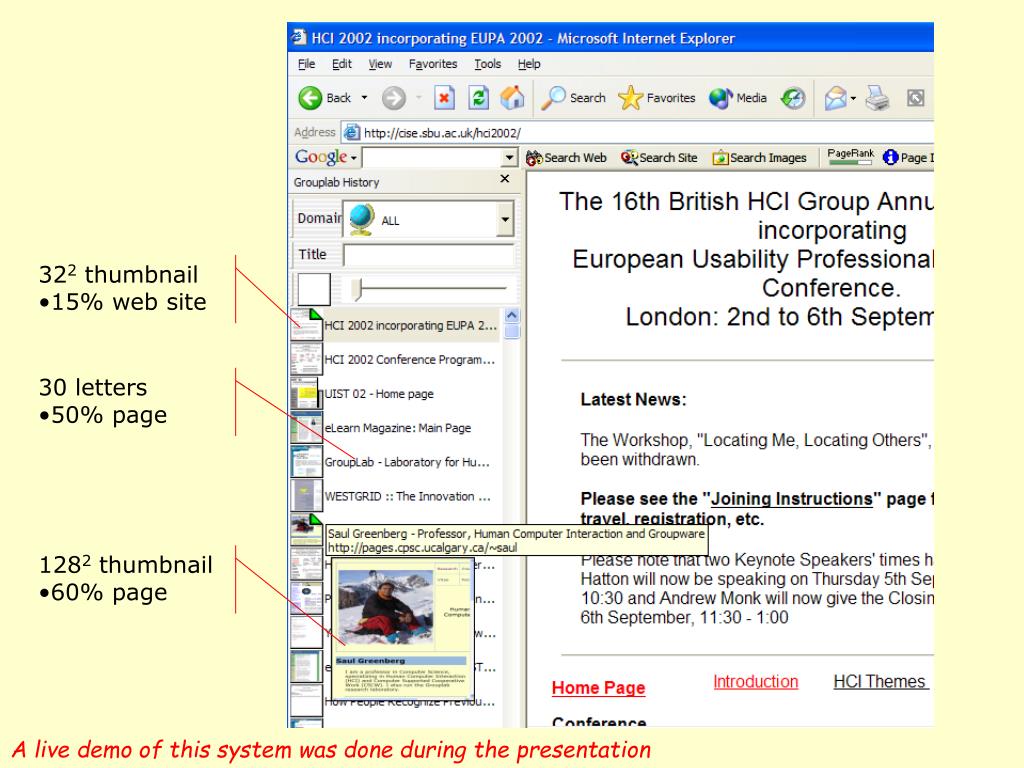The height and width of the screenshot is (768, 1024).
Task: Expand the Domain ALL dropdown
Action: coord(505,219)
